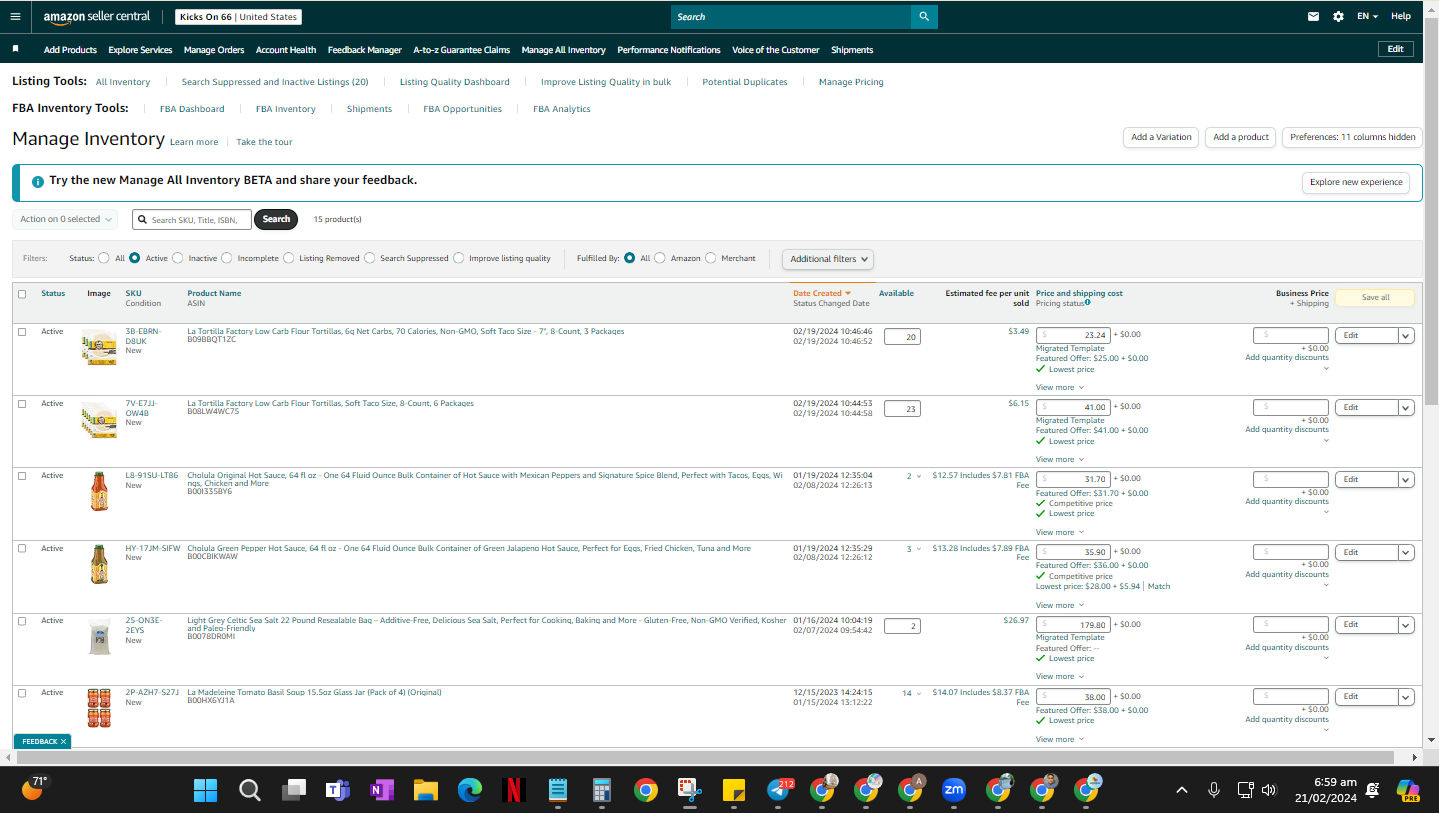Open the Windows Start menu
Screen dimensions: 1439x813
205,790
